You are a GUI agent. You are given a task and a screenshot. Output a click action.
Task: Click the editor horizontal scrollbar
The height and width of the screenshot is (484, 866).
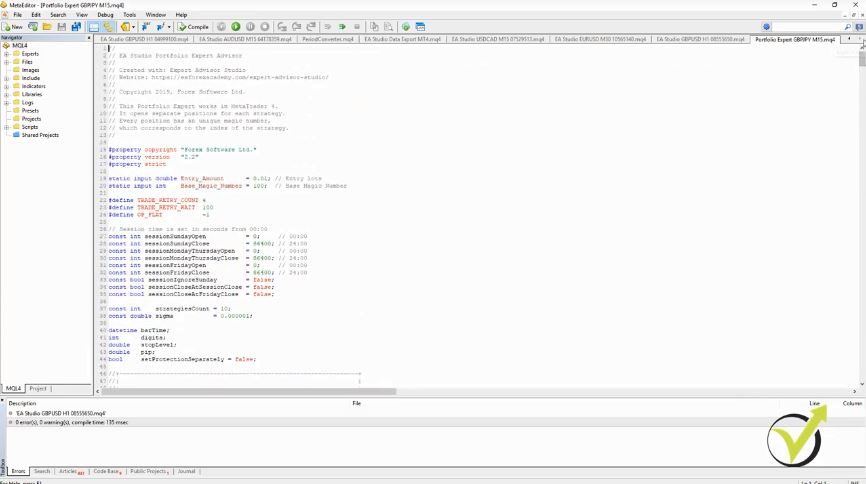coord(250,390)
